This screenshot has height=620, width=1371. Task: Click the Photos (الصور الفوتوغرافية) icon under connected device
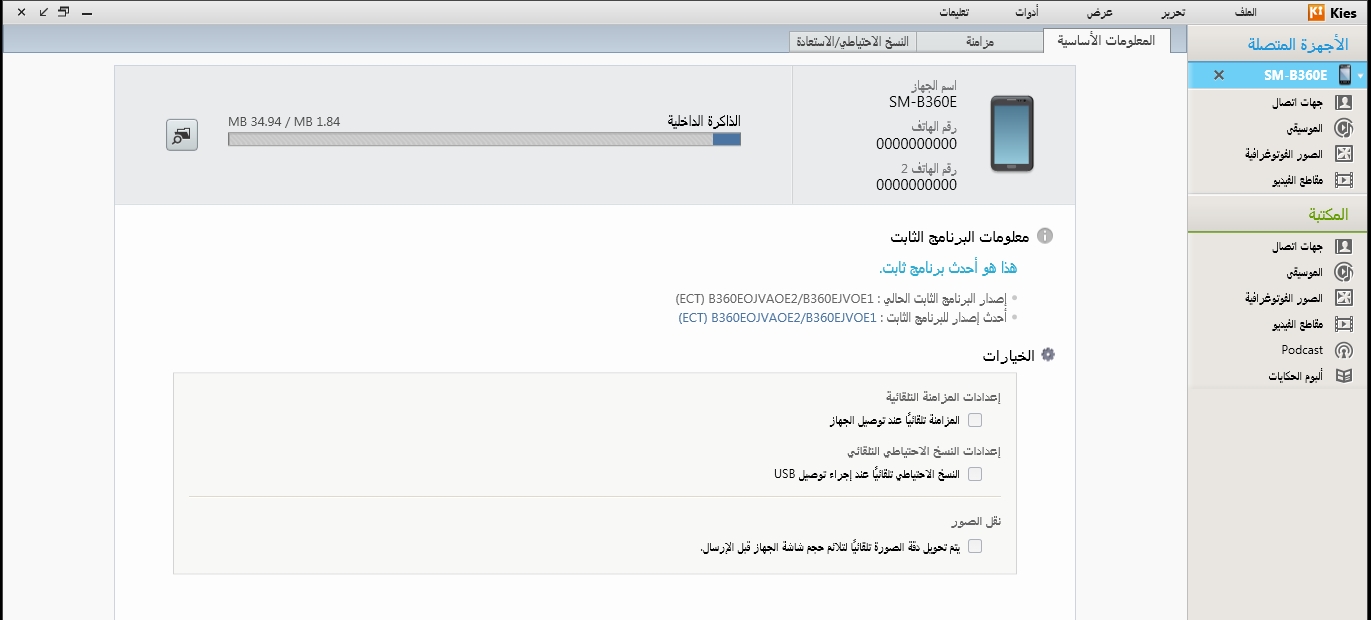(1344, 155)
